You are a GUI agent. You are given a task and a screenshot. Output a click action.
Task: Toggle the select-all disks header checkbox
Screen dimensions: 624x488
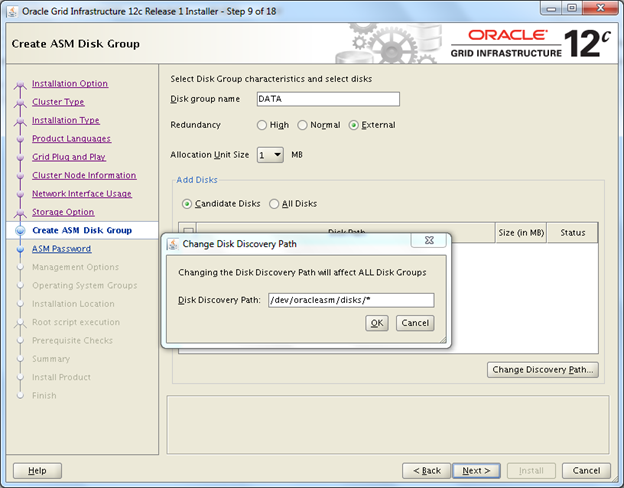click(188, 230)
